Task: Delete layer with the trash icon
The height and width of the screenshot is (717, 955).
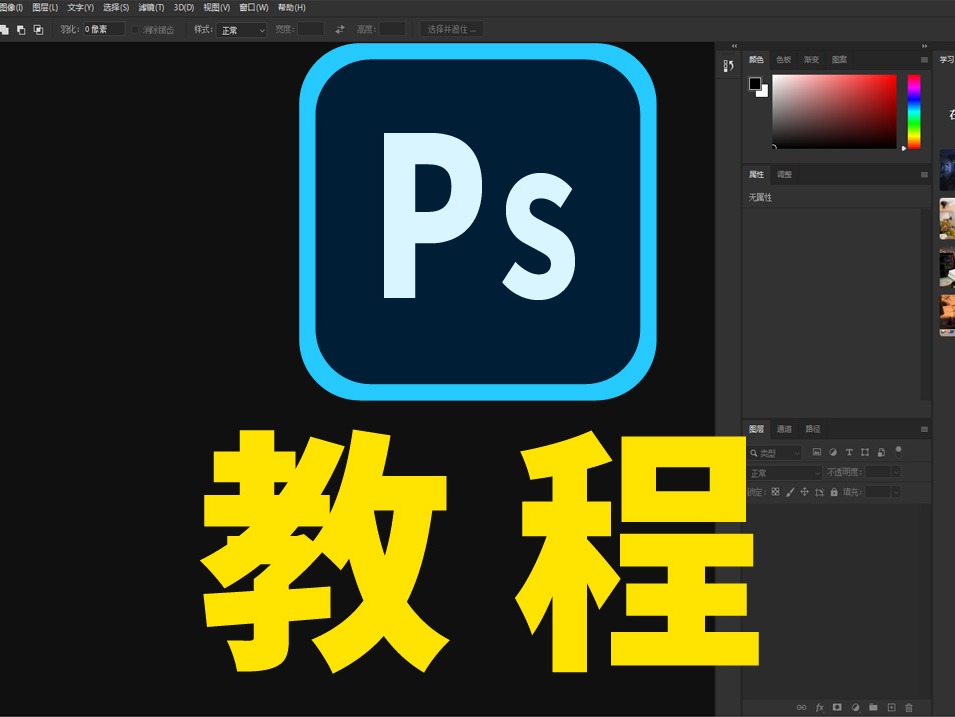Action: (908, 707)
